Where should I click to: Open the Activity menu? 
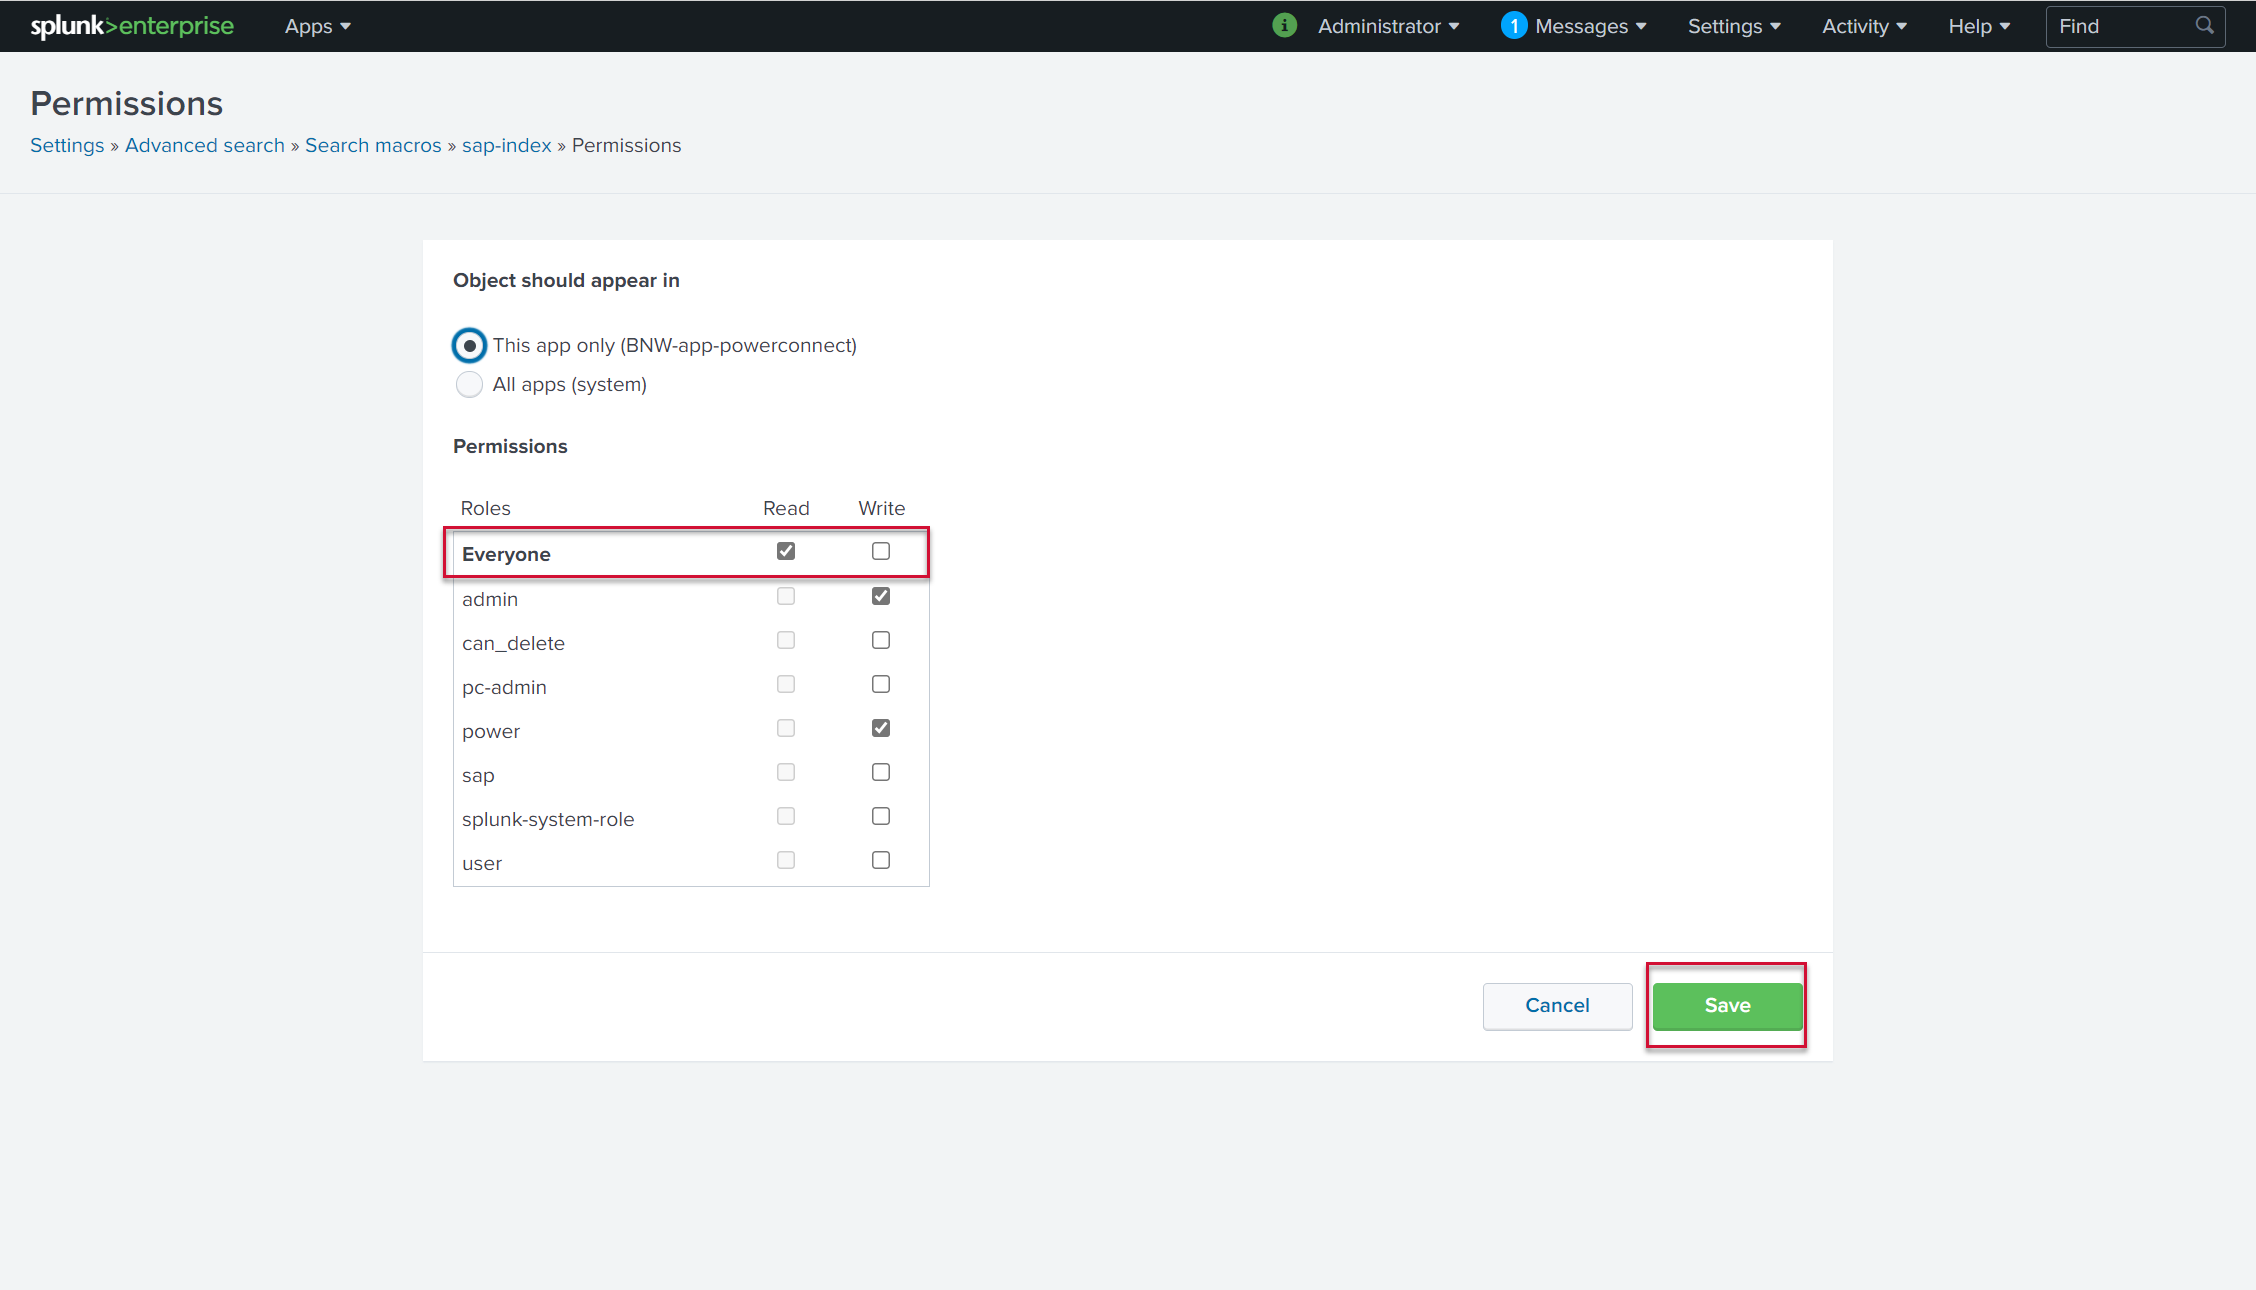point(1864,27)
